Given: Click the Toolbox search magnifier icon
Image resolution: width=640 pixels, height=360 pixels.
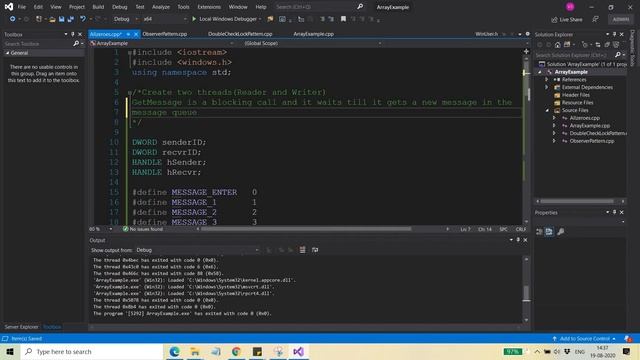Looking at the screenshot, I should click(76, 43).
